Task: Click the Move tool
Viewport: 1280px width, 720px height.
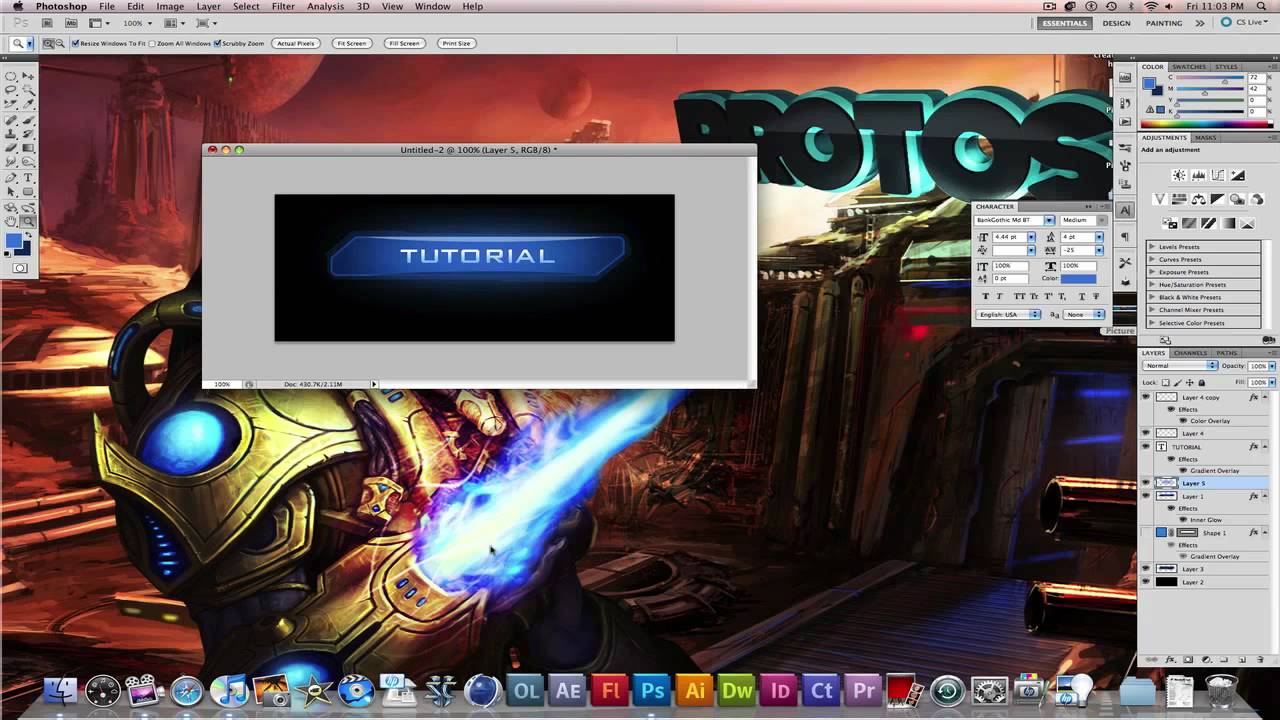Action: click(28, 75)
